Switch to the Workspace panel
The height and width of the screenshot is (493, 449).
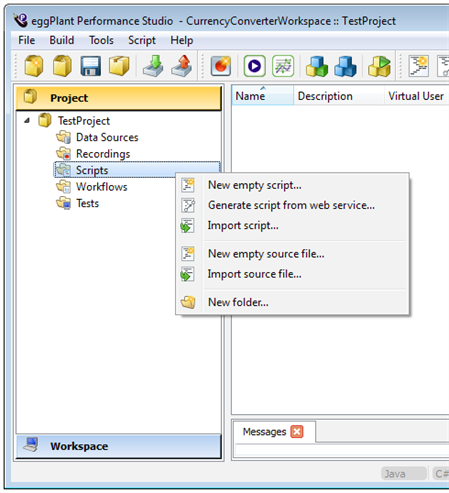pyautogui.click(x=118, y=446)
